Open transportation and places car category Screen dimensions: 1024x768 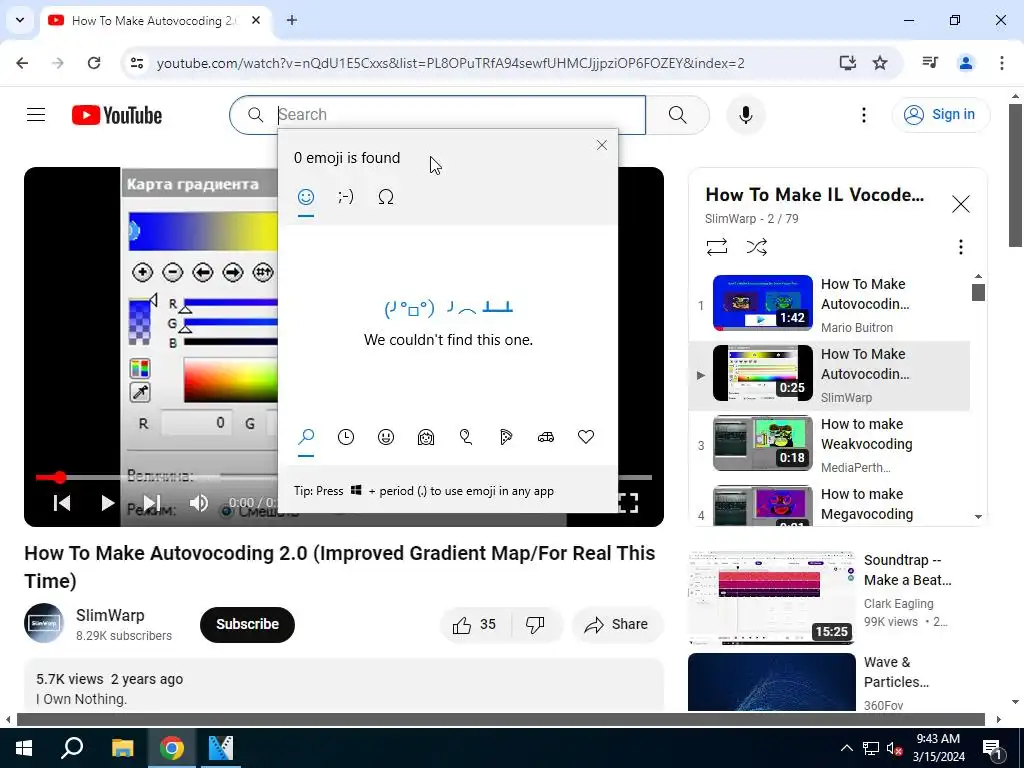pos(546,437)
